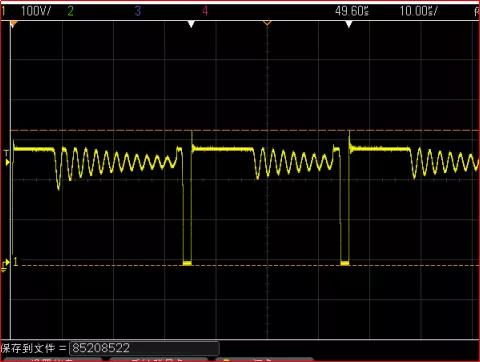Select the blue channel 3 indicator
The width and height of the screenshot is (480, 362).
138,11
